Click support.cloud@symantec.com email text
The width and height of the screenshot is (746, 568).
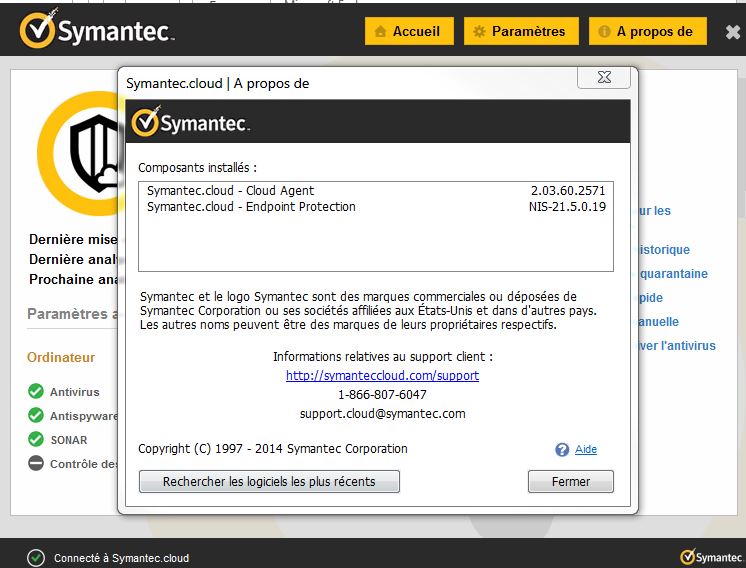[x=383, y=414]
